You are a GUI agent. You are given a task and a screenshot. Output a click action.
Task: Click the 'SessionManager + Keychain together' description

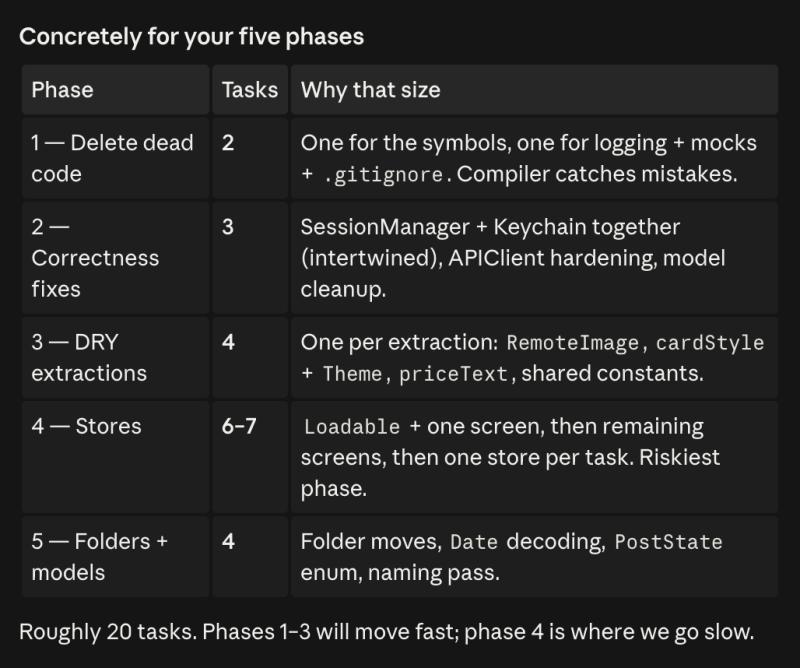click(x=490, y=227)
